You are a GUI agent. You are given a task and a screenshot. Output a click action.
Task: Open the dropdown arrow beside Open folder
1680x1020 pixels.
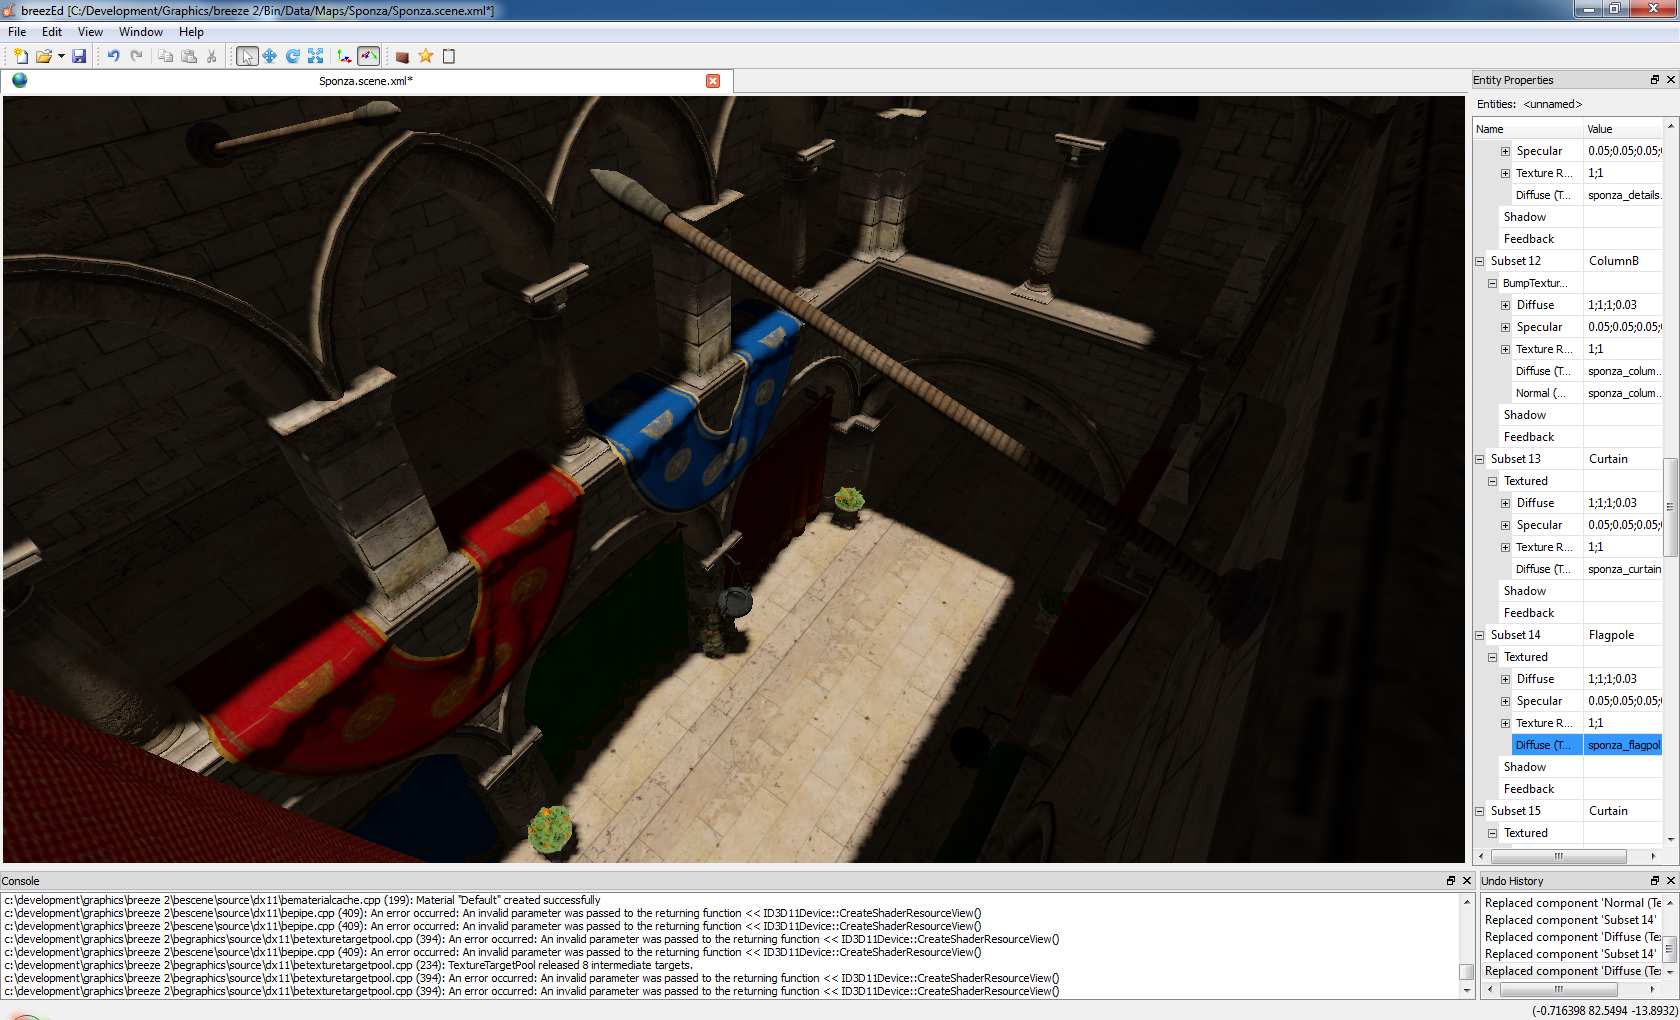(61, 56)
